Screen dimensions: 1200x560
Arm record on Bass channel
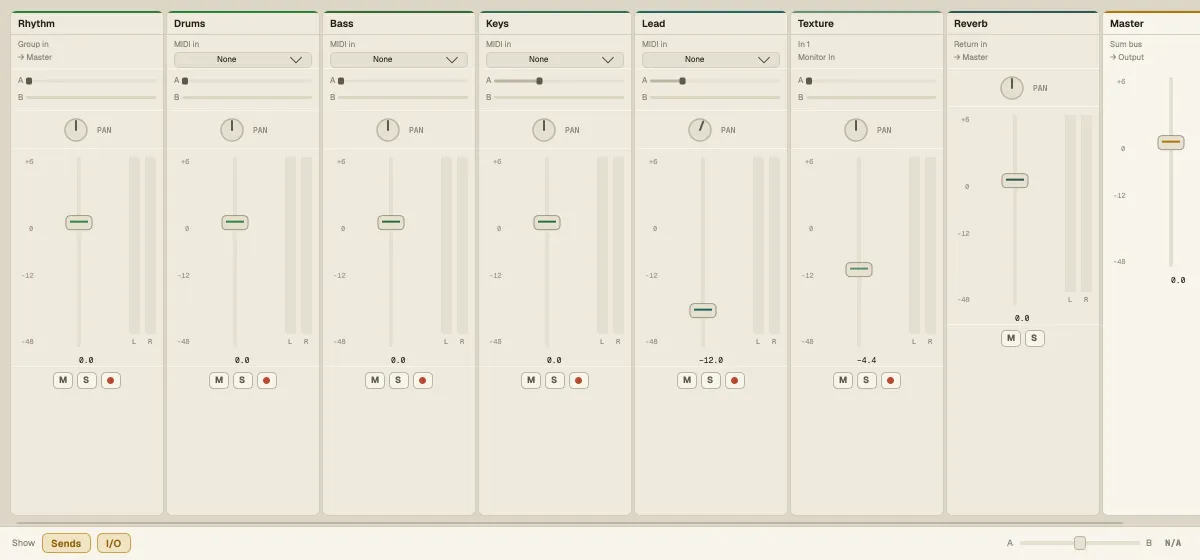423,380
